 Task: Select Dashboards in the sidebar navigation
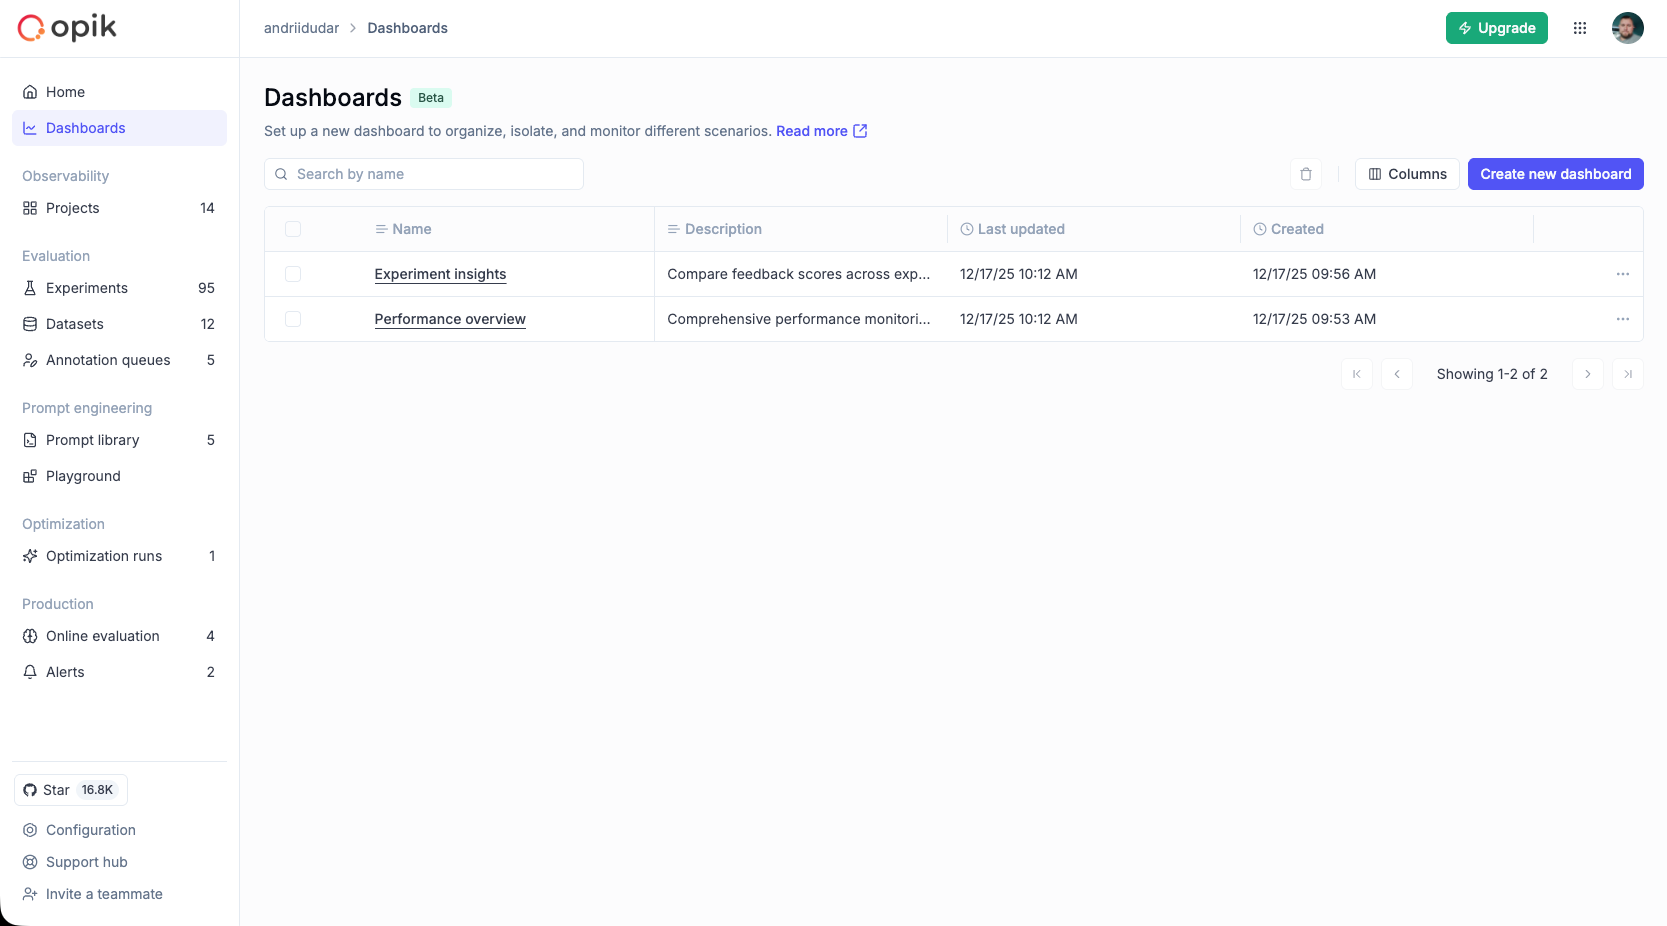[x=85, y=128]
